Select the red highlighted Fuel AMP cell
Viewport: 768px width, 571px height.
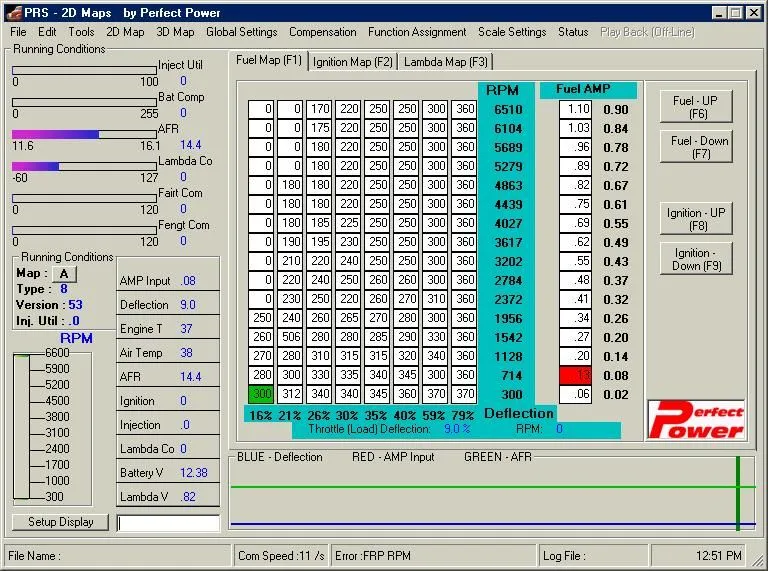pos(576,375)
